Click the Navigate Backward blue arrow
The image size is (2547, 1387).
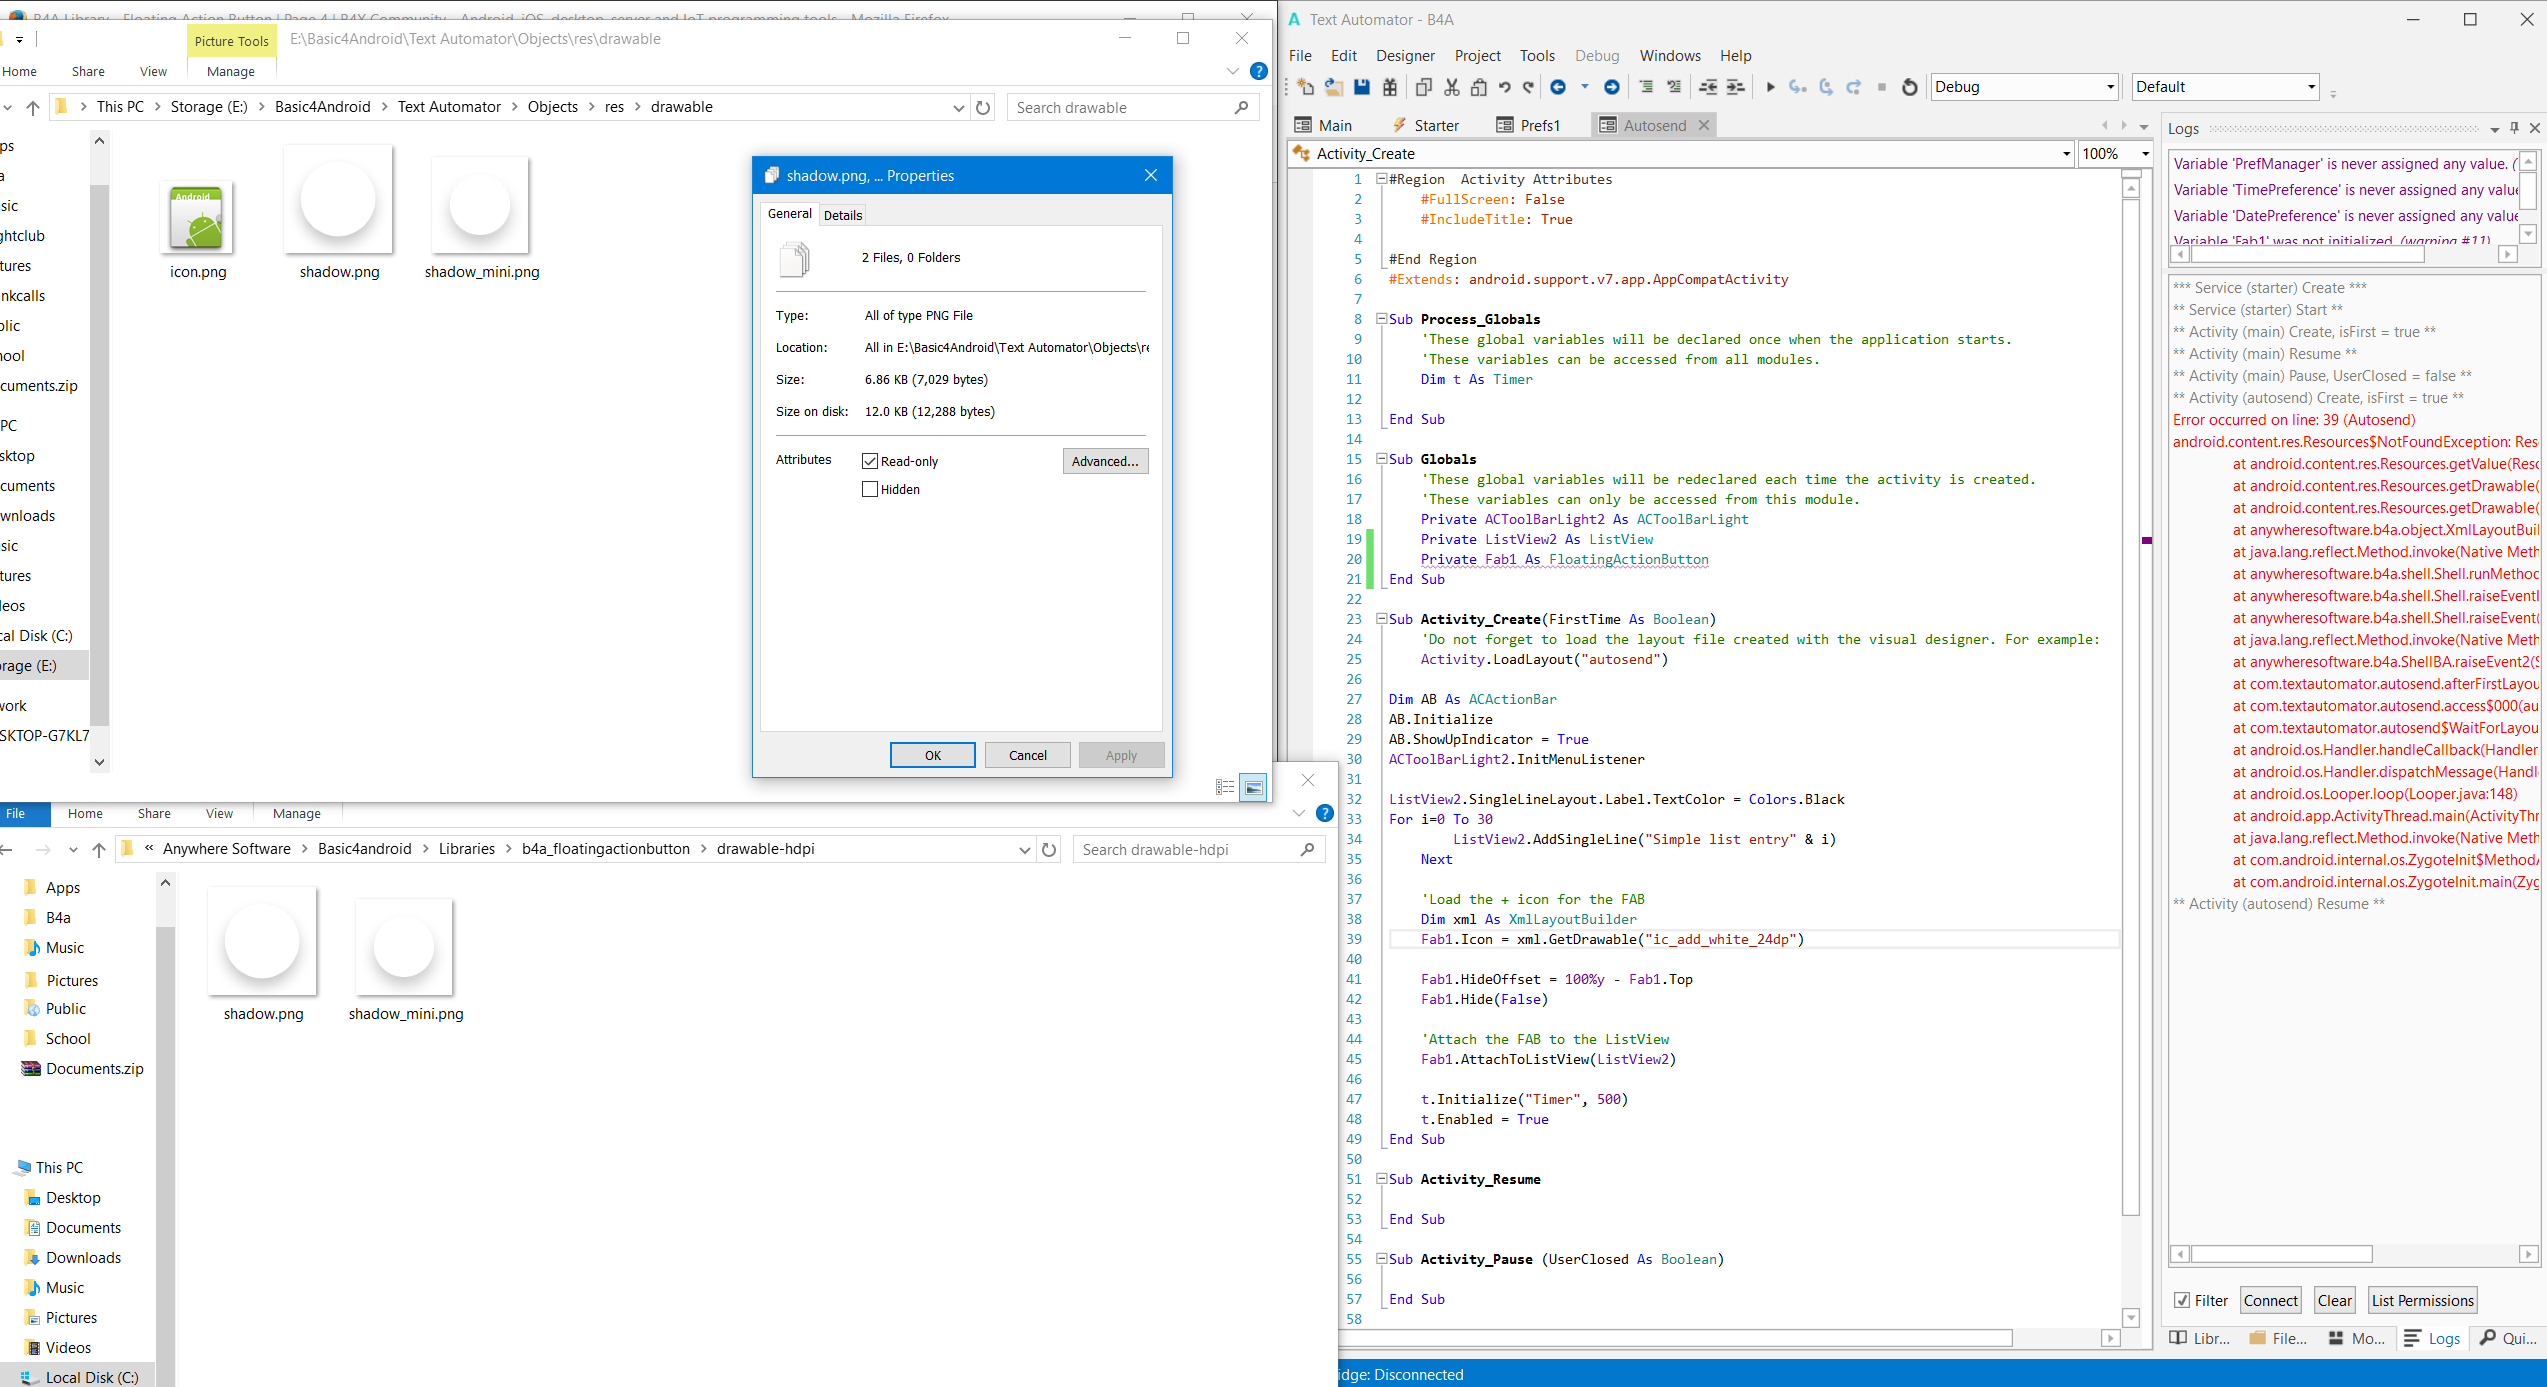1558,87
